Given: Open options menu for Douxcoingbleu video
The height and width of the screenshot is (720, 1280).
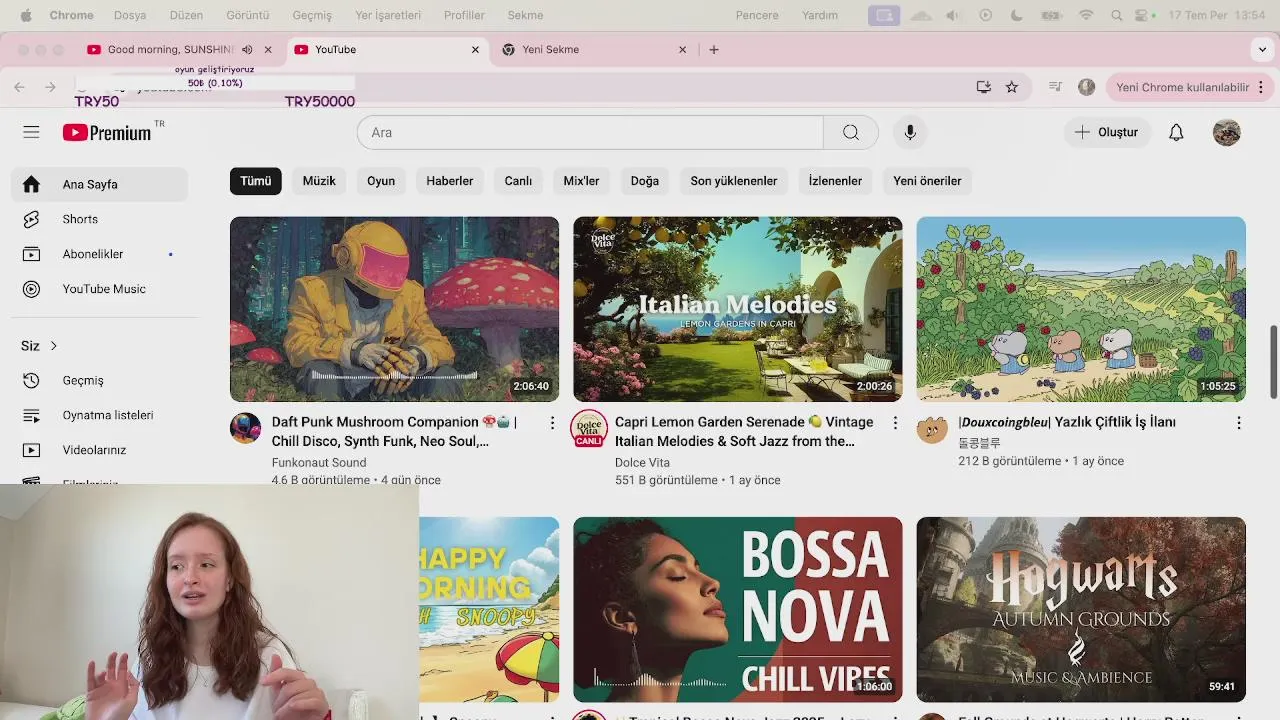Looking at the screenshot, I should tap(1239, 423).
